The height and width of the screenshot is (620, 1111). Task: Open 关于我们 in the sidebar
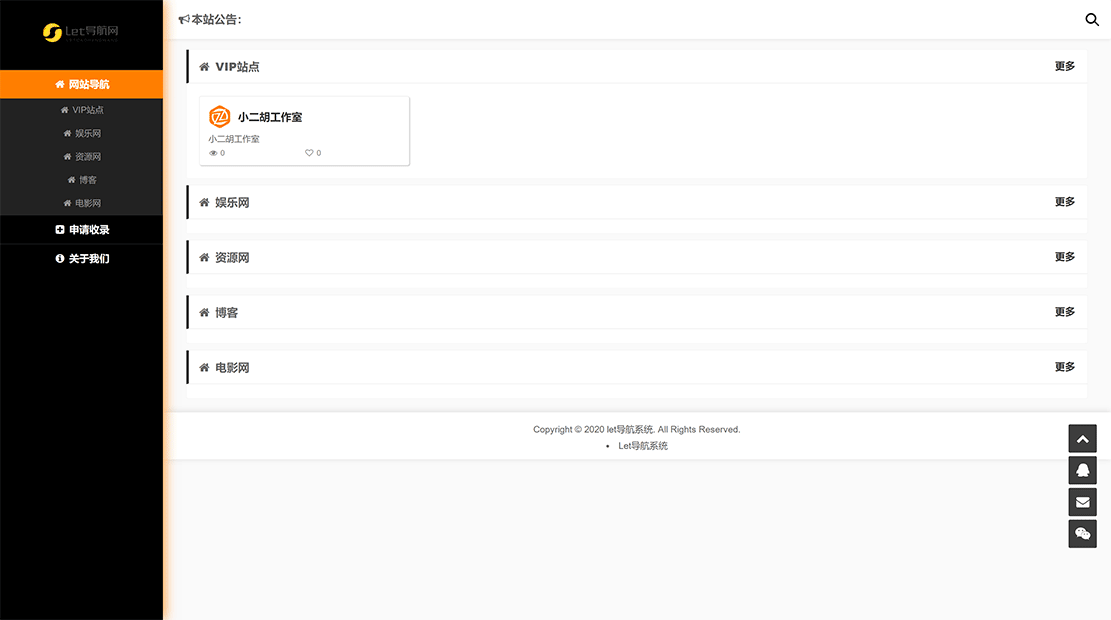click(82, 259)
